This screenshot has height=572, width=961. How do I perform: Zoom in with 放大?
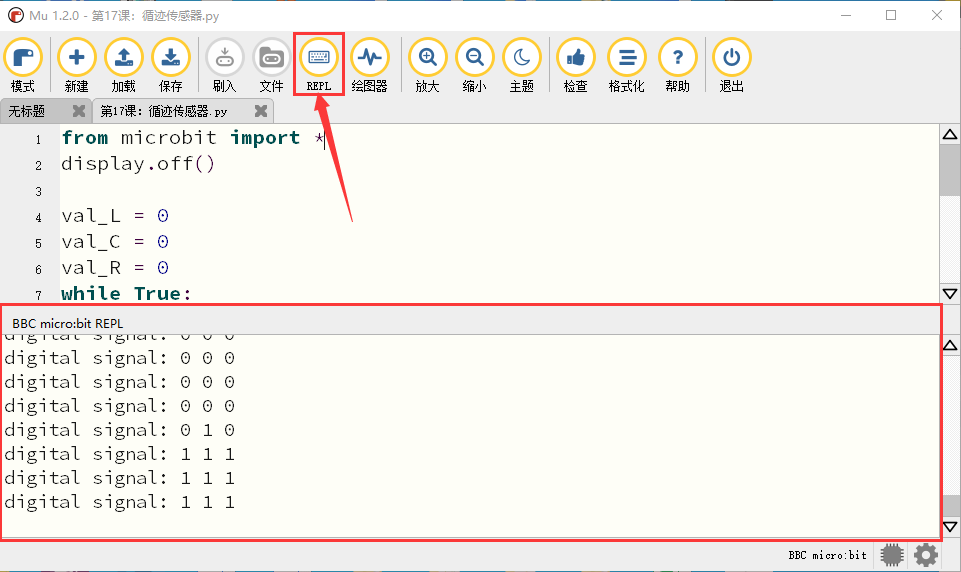(x=427, y=65)
